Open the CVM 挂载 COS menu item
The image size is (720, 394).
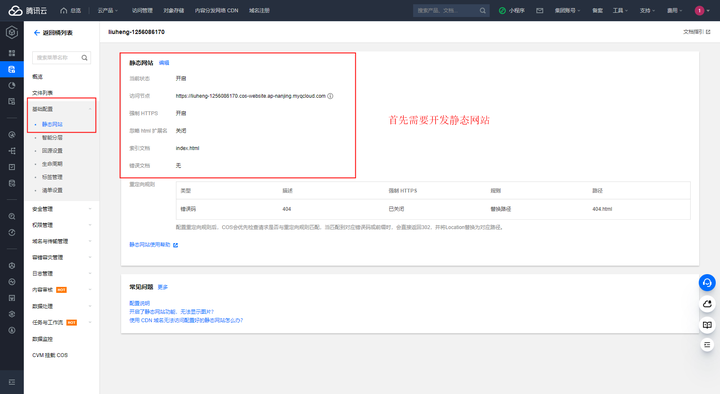pos(50,355)
